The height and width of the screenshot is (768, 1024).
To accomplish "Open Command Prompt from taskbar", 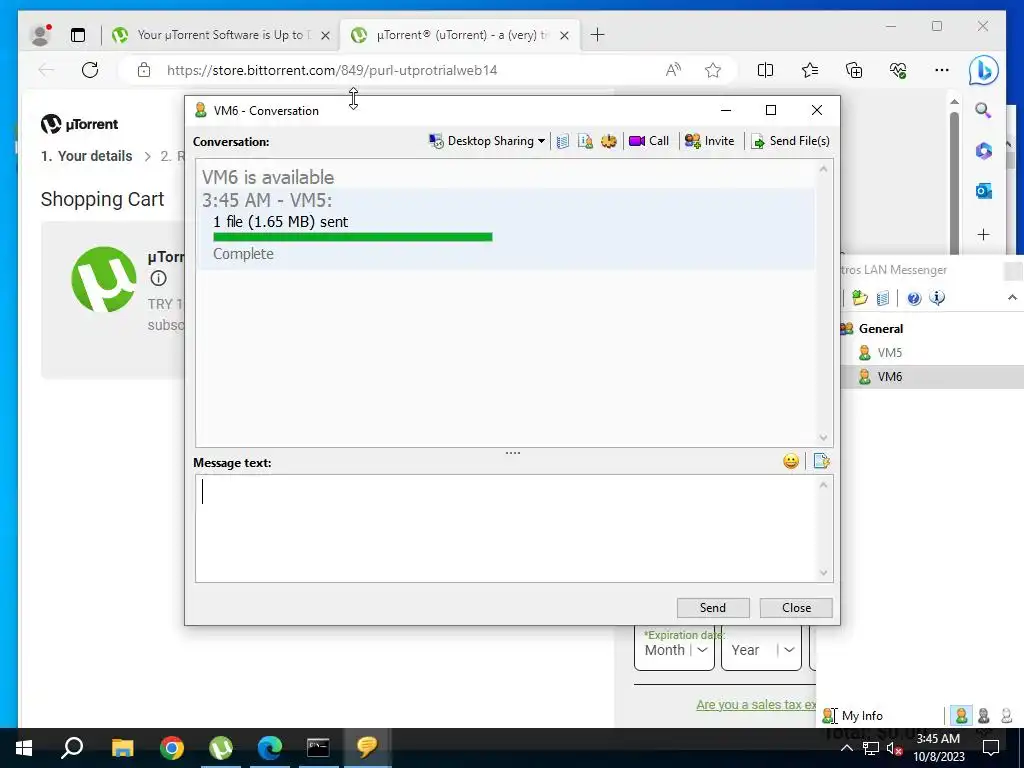I will (x=318, y=748).
